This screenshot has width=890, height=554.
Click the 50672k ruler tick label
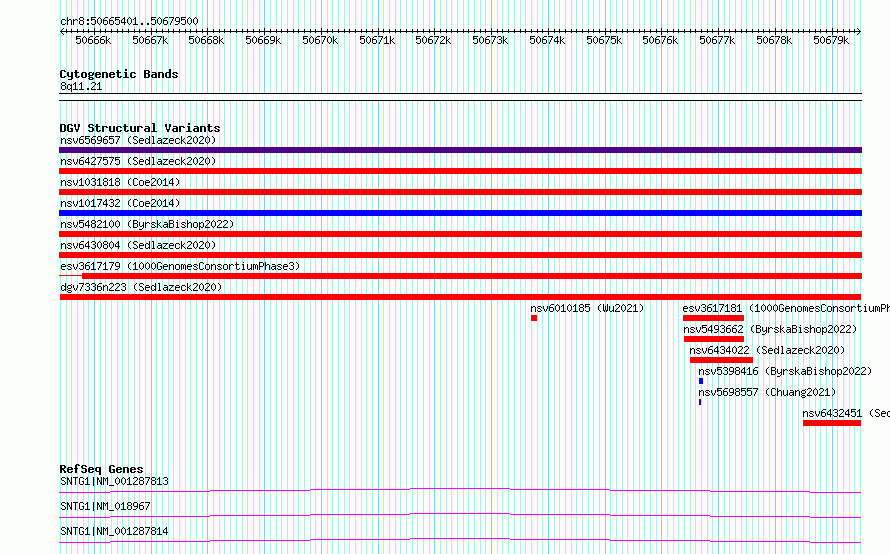pyautogui.click(x=433, y=40)
